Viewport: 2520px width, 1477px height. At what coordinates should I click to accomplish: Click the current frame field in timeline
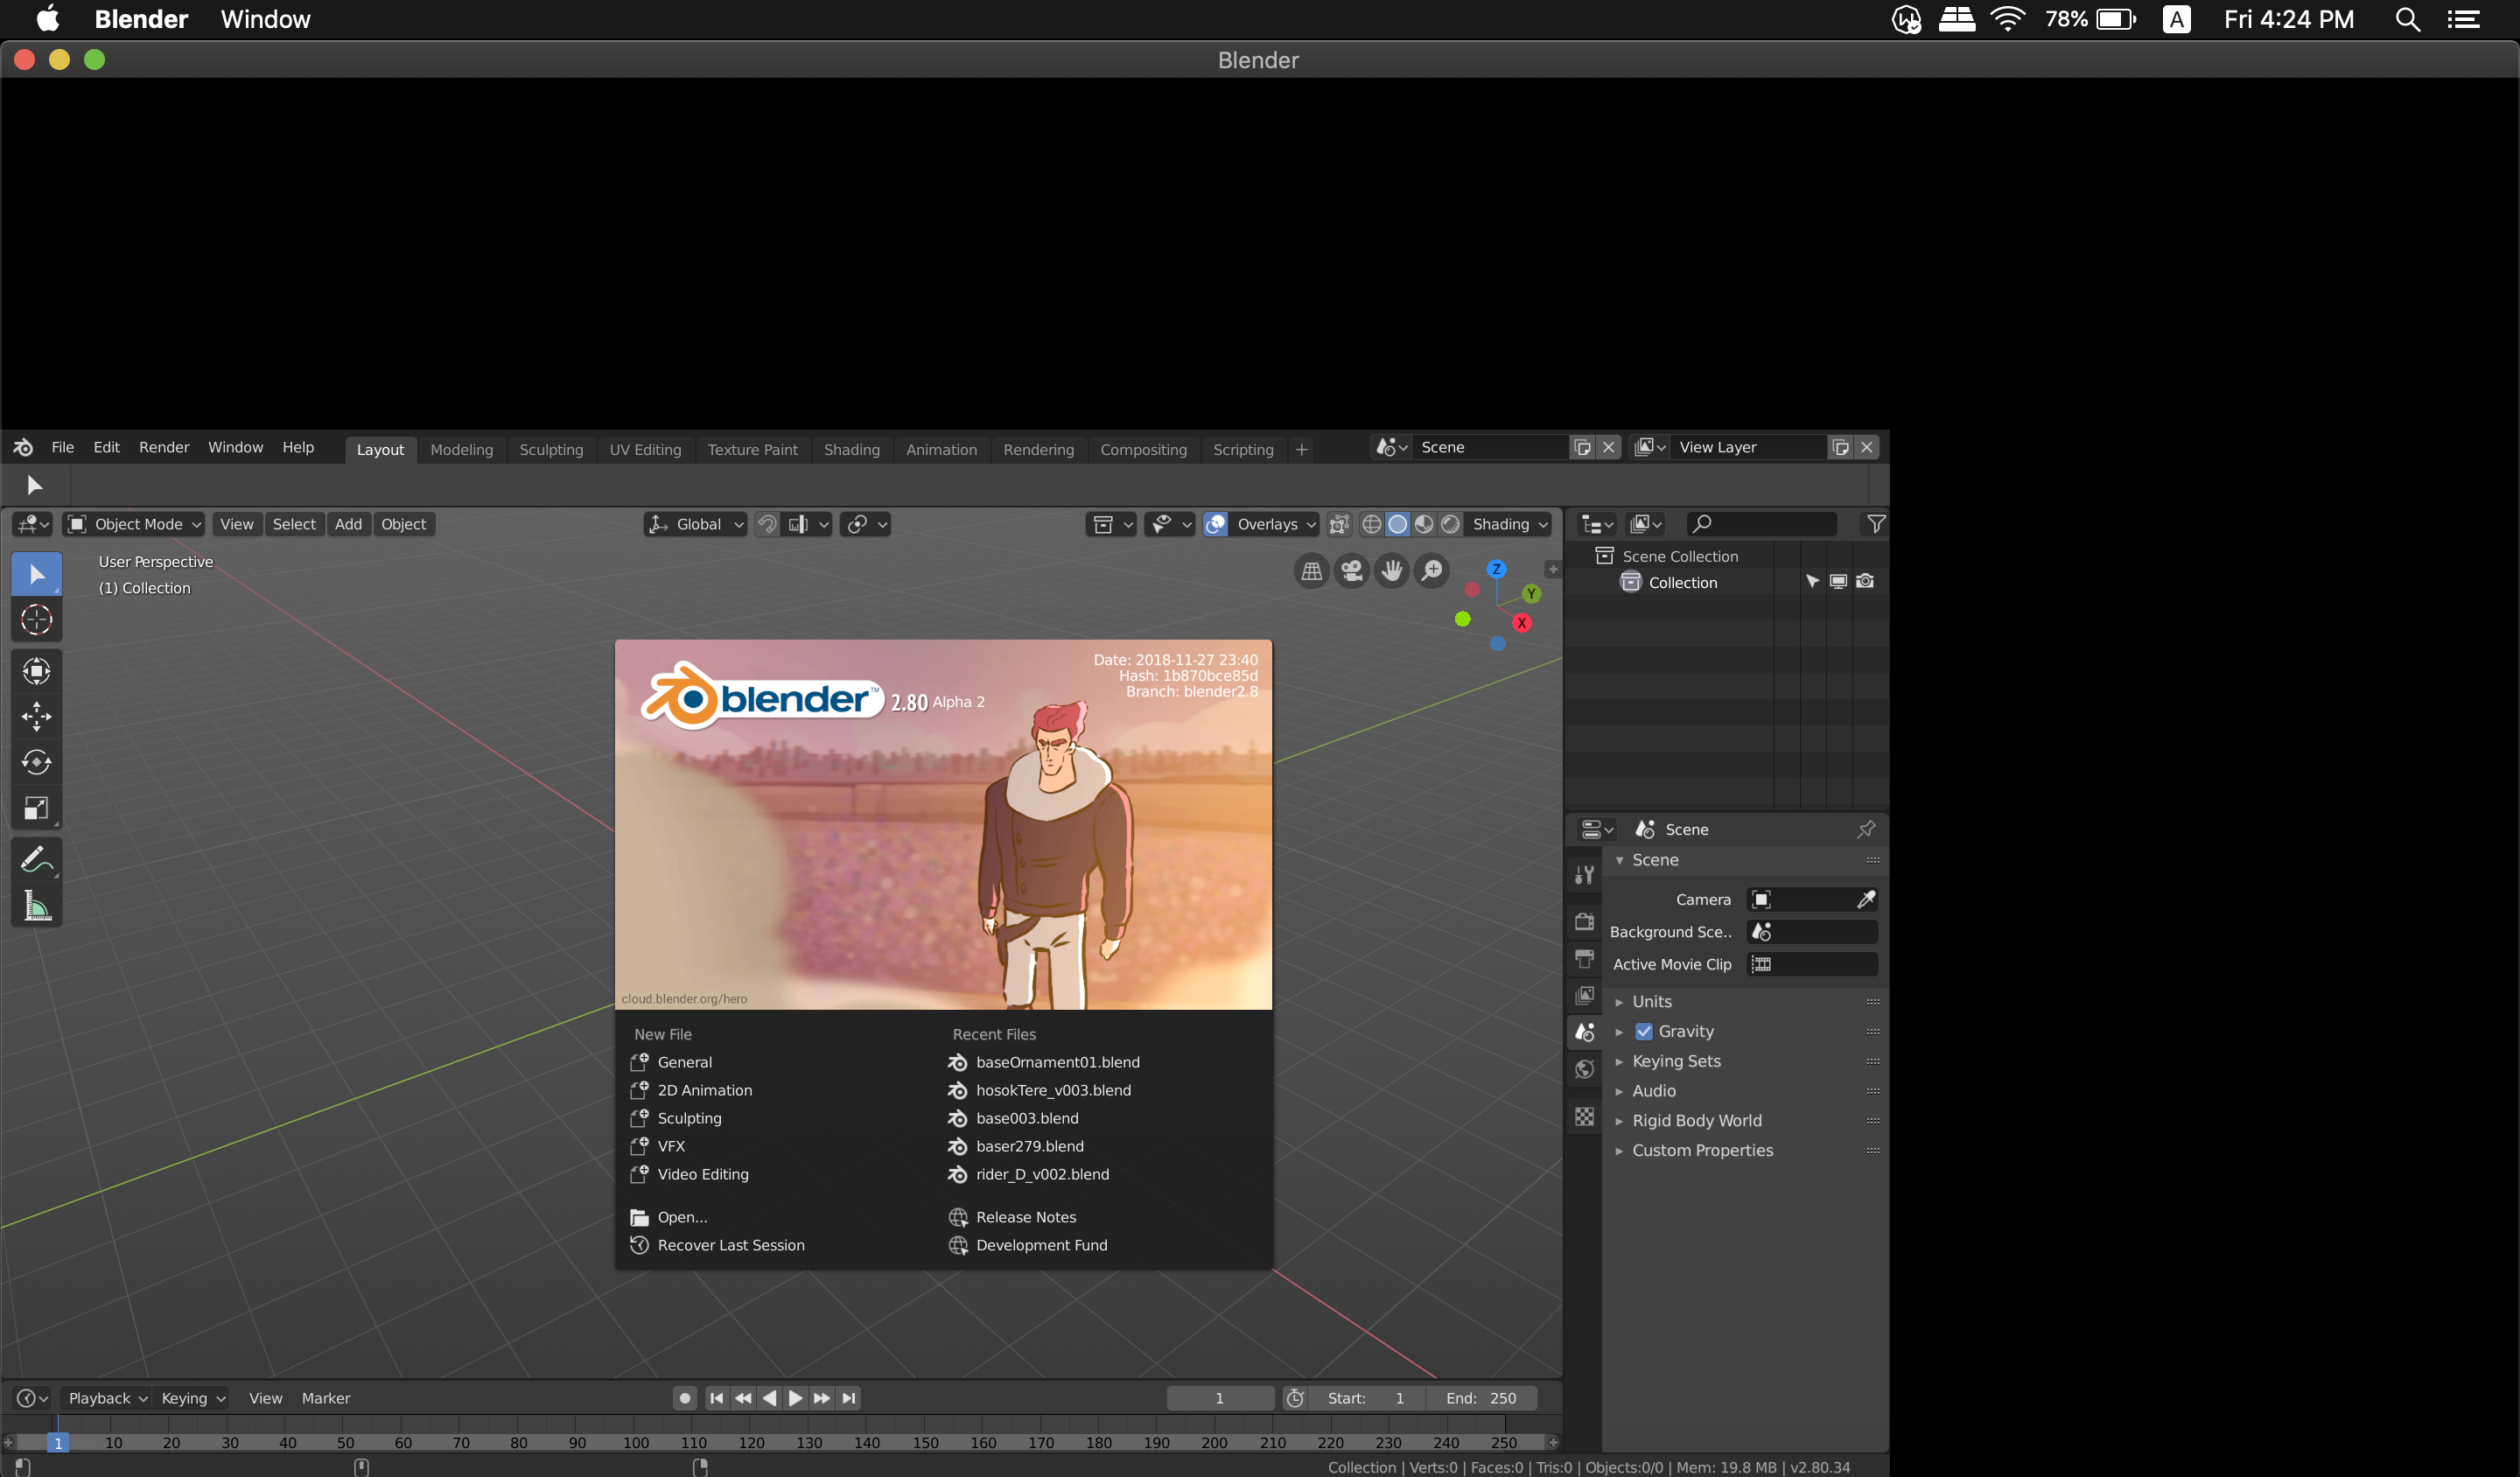pos(1220,1398)
